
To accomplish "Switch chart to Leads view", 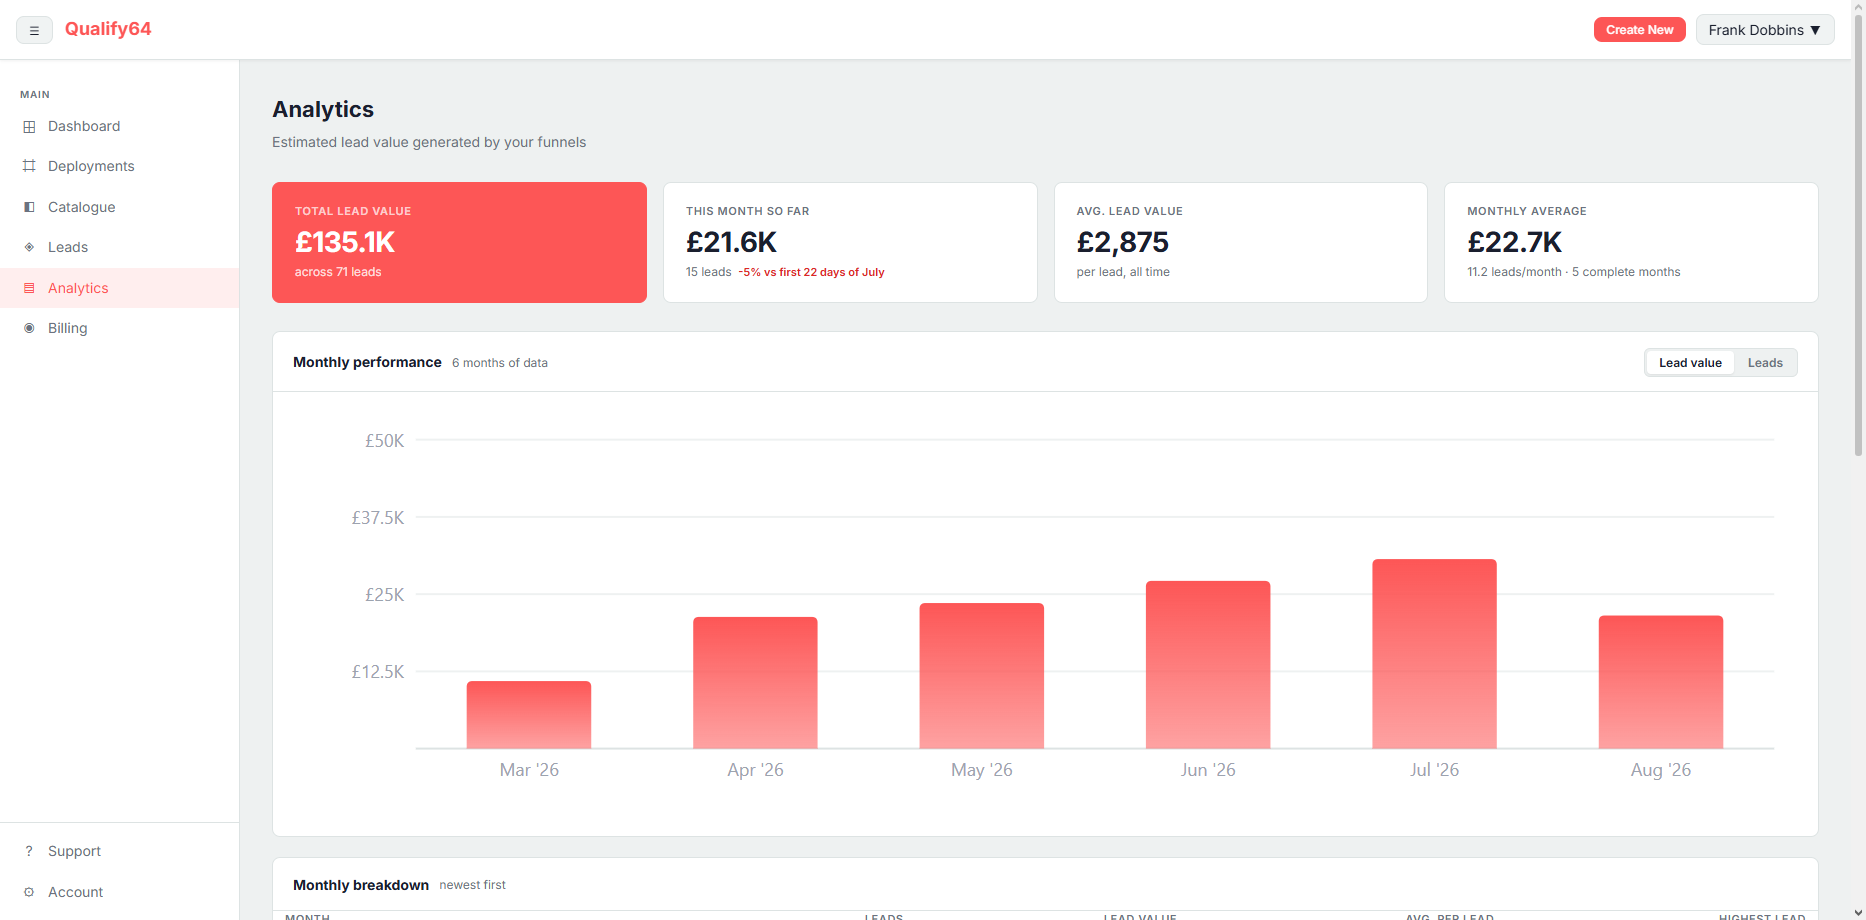I will tap(1765, 363).
